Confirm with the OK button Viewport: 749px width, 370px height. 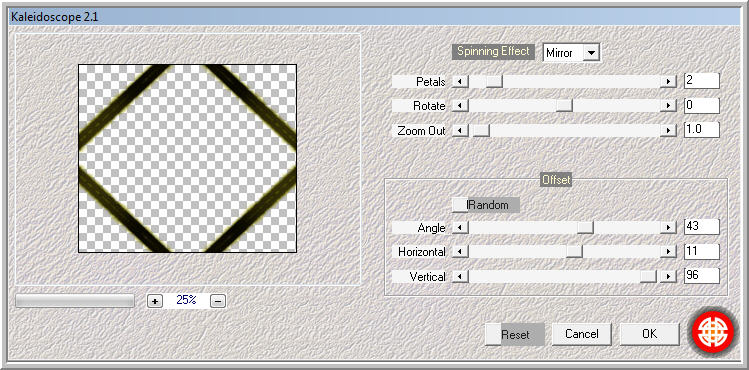click(649, 334)
